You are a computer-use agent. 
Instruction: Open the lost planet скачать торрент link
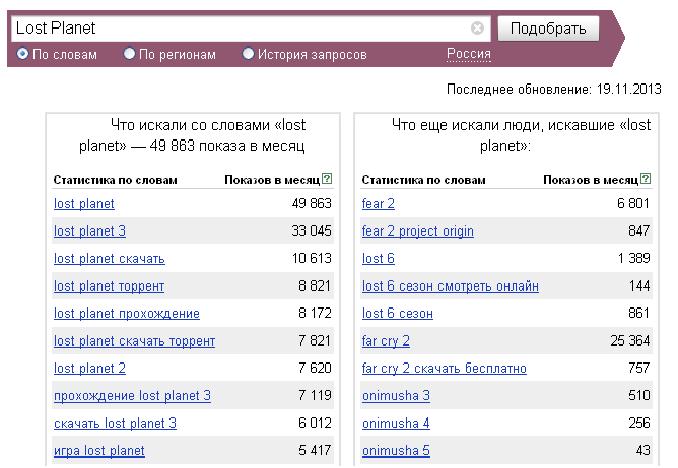pyautogui.click(x=134, y=341)
